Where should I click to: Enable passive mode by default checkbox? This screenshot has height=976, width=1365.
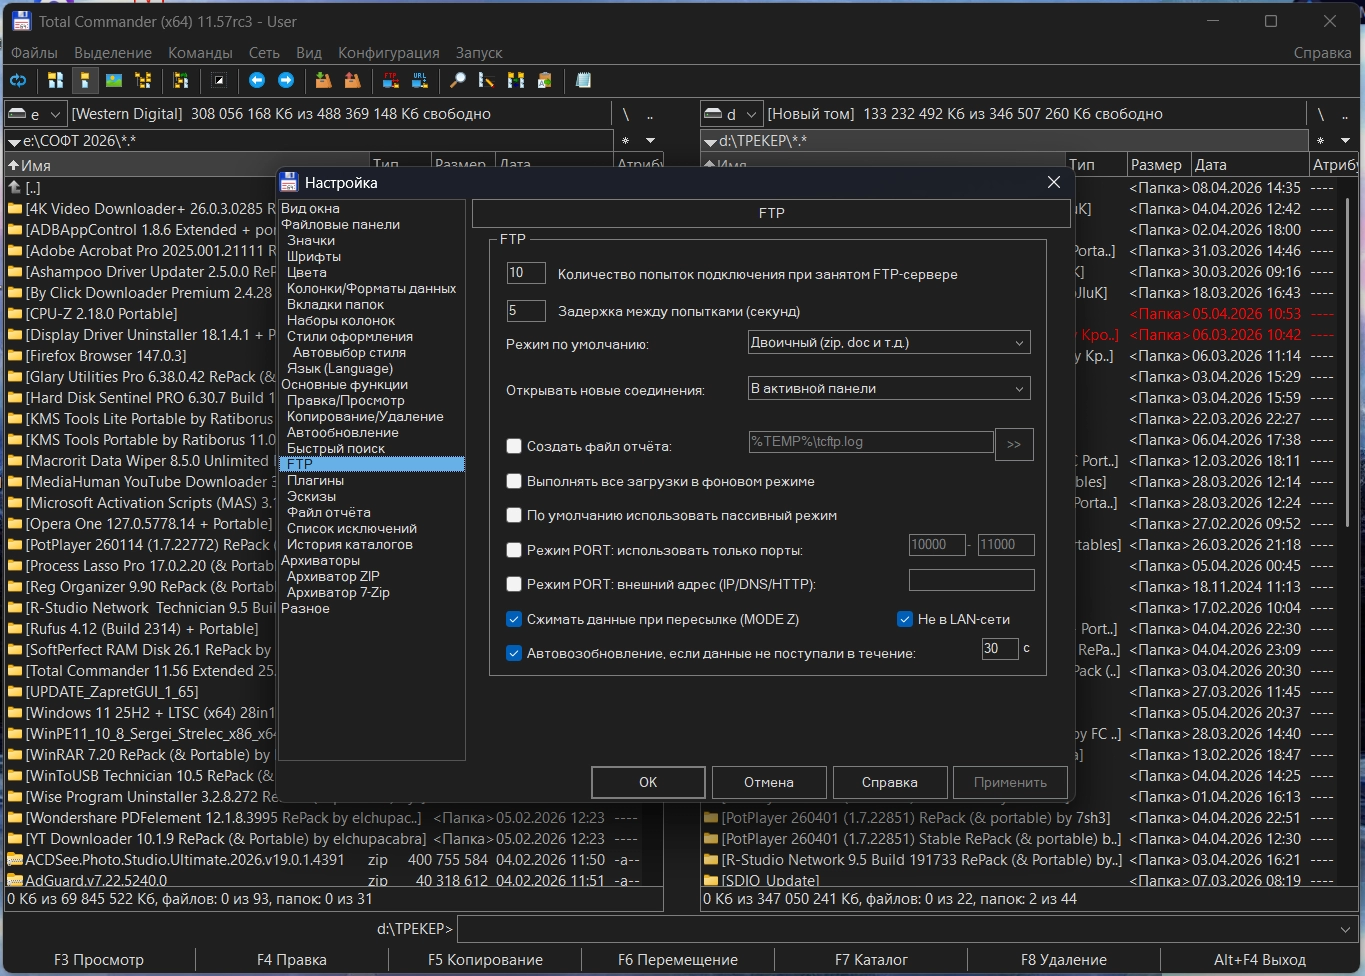(514, 515)
